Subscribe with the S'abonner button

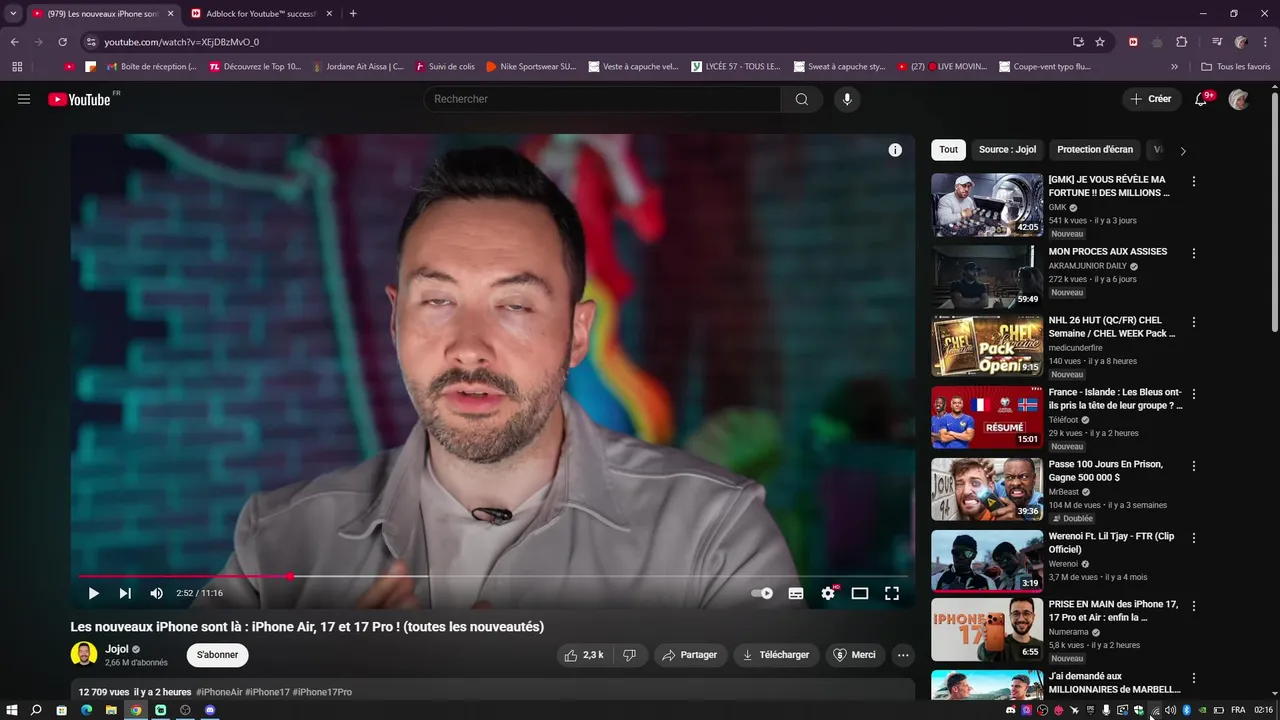(x=217, y=655)
